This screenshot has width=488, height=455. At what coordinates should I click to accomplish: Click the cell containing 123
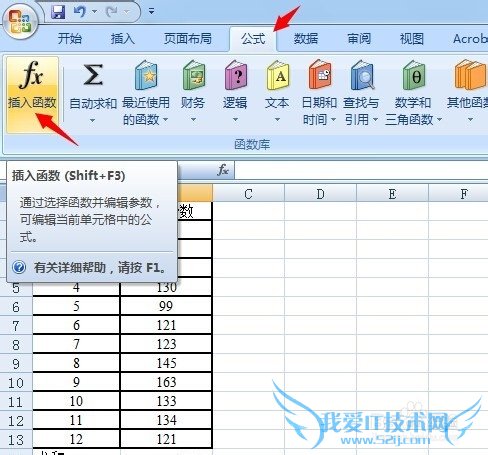[x=166, y=344]
